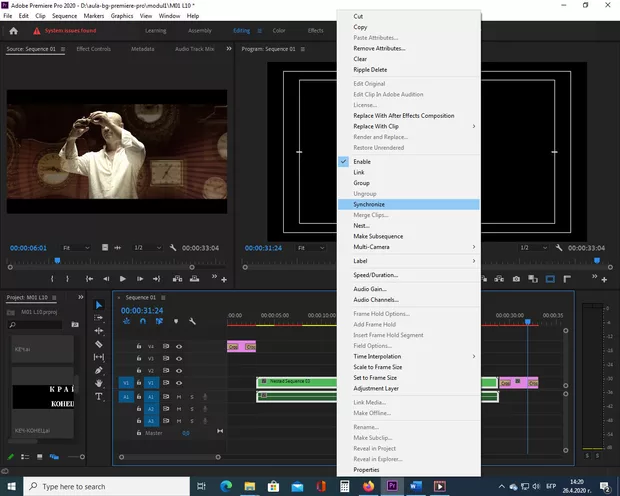620x496 pixels.
Task: Select the Razor tool
Action: pos(99,344)
